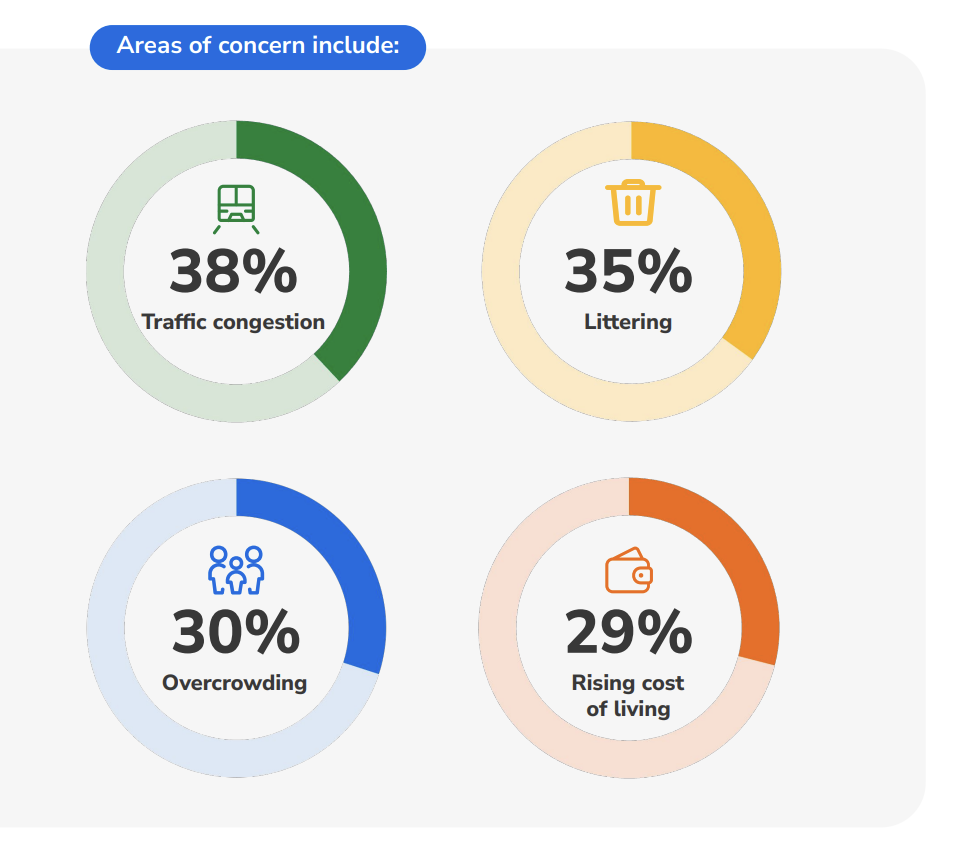Click the 30% figure

pos(236,631)
